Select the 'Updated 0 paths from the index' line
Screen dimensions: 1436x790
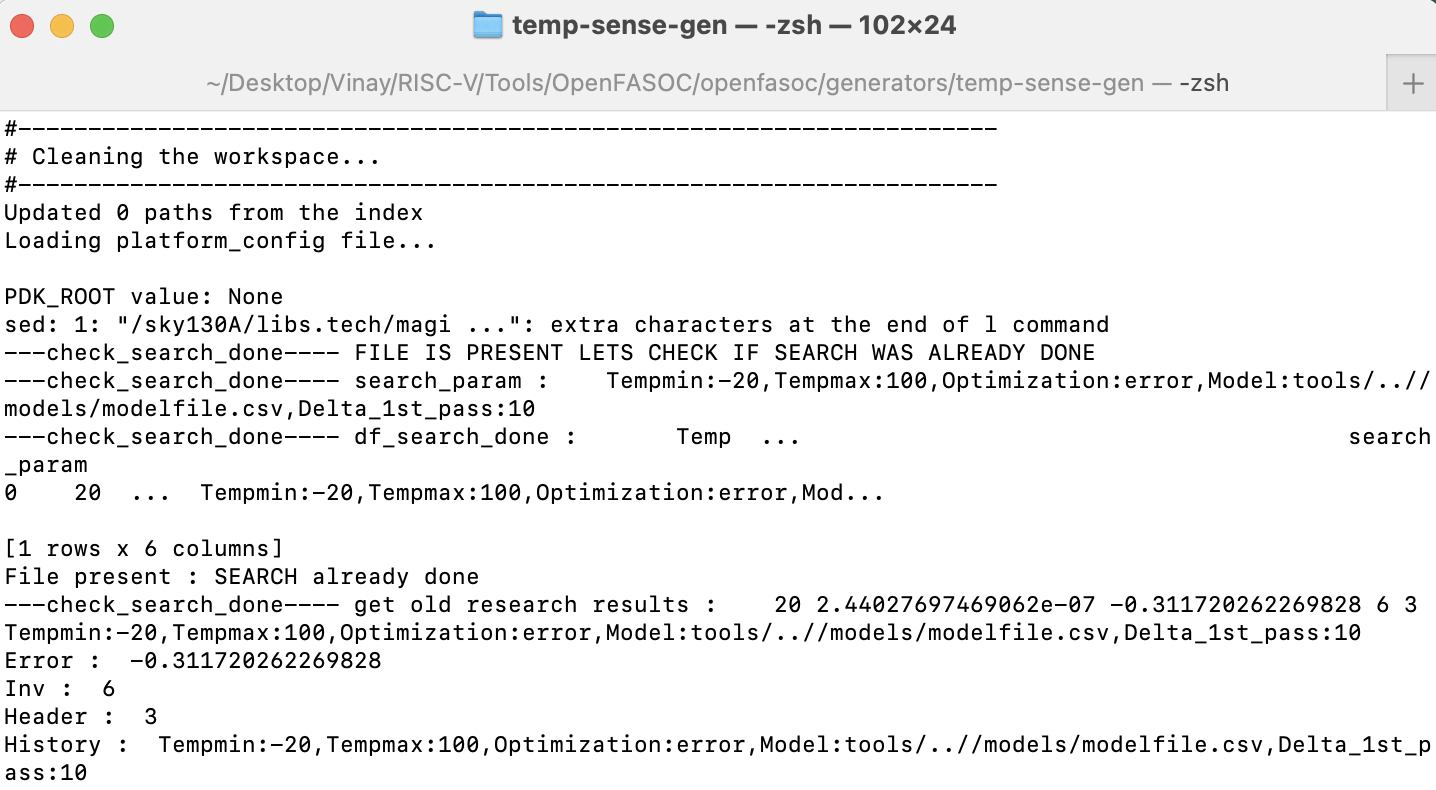coord(214,212)
